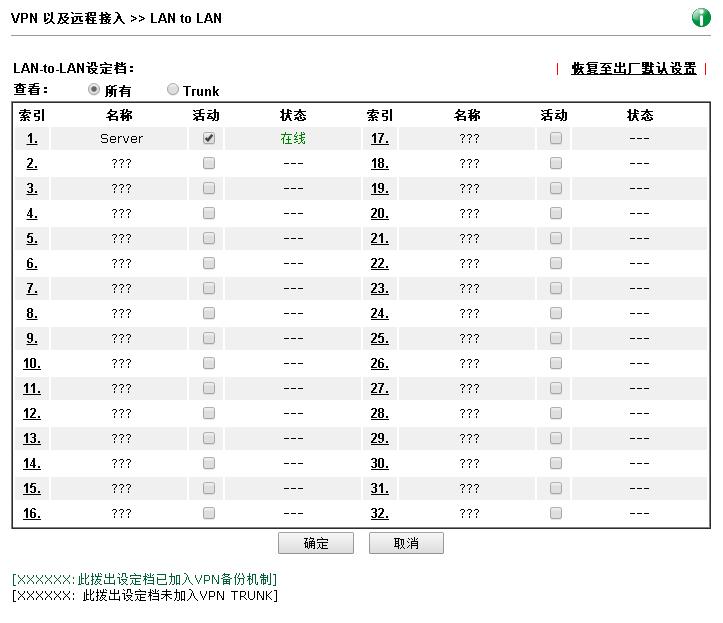Open profile index 26 link
Viewport: 723px width, 623px height.
[x=379, y=363]
